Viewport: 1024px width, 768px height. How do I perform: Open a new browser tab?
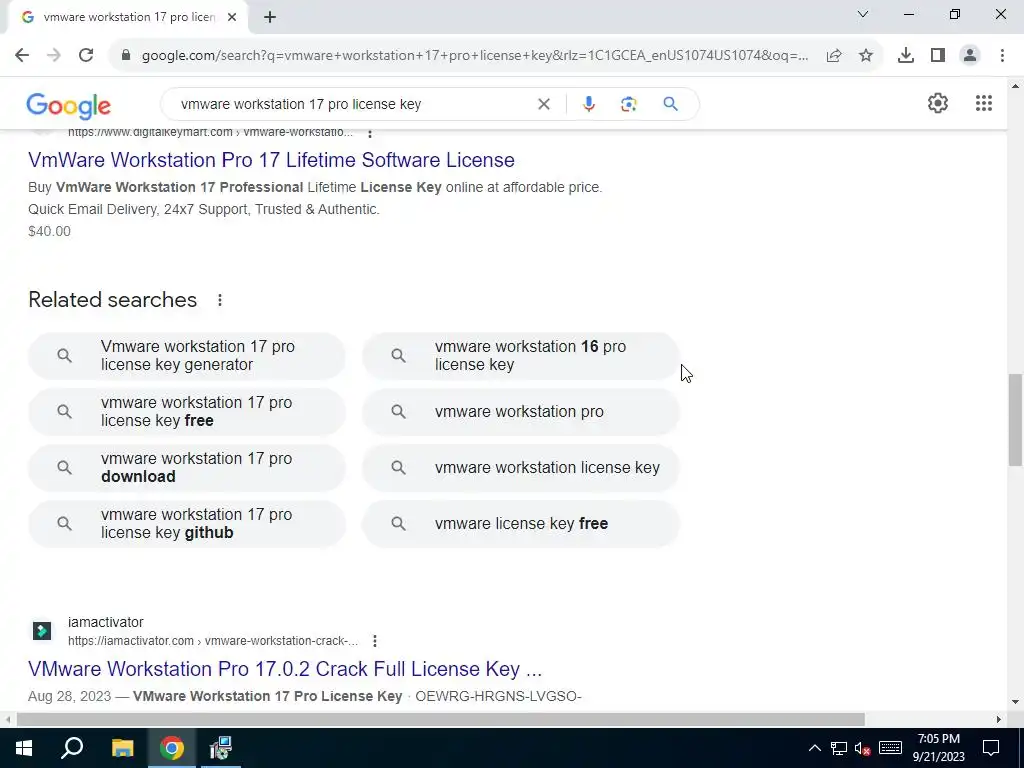coord(270,18)
